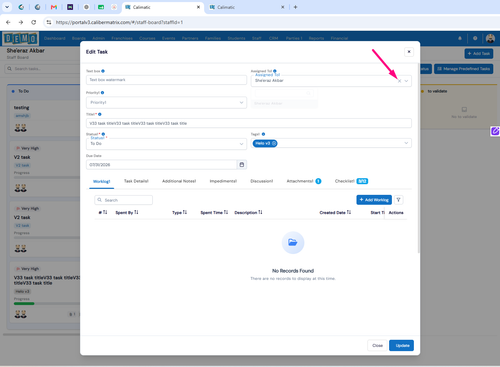Focus the Text box watermark input
Viewport: 500px width, 367px height.
166,80
